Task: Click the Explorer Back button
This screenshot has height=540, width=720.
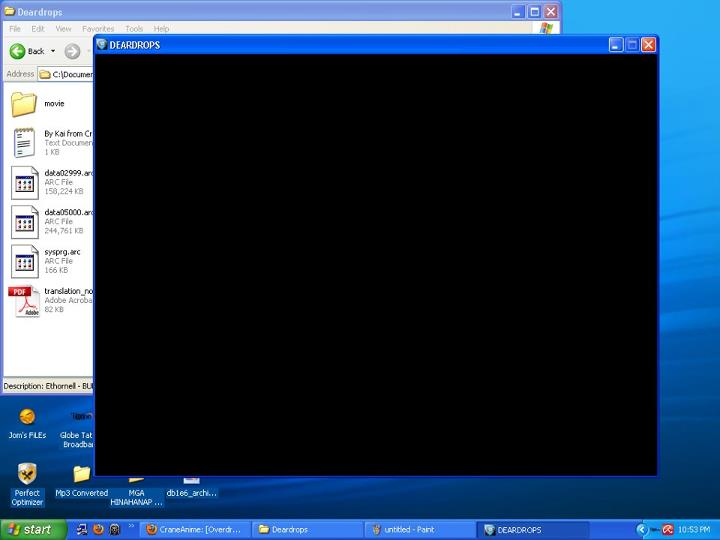Action: [26, 51]
